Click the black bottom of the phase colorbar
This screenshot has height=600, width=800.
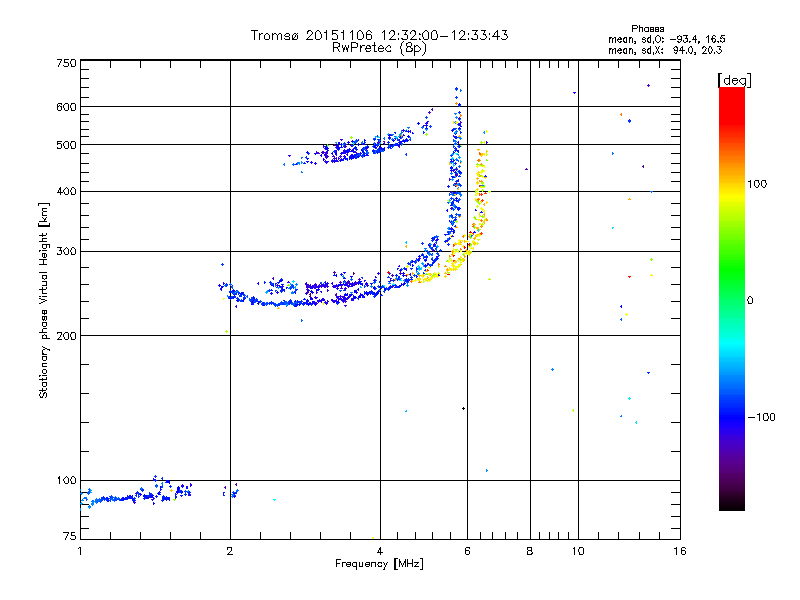732,503
